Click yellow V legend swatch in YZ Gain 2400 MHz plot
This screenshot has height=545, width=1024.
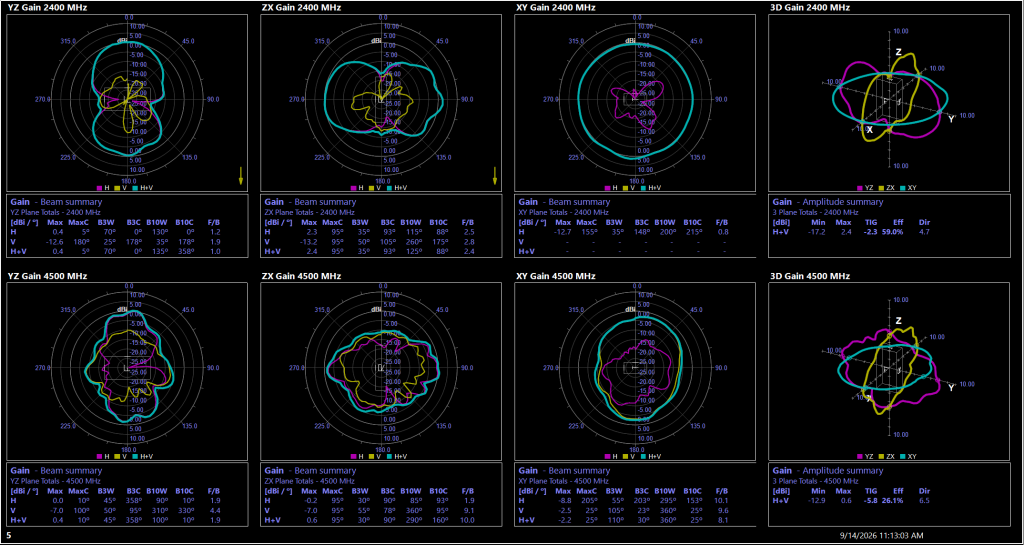pyautogui.click(x=116, y=188)
